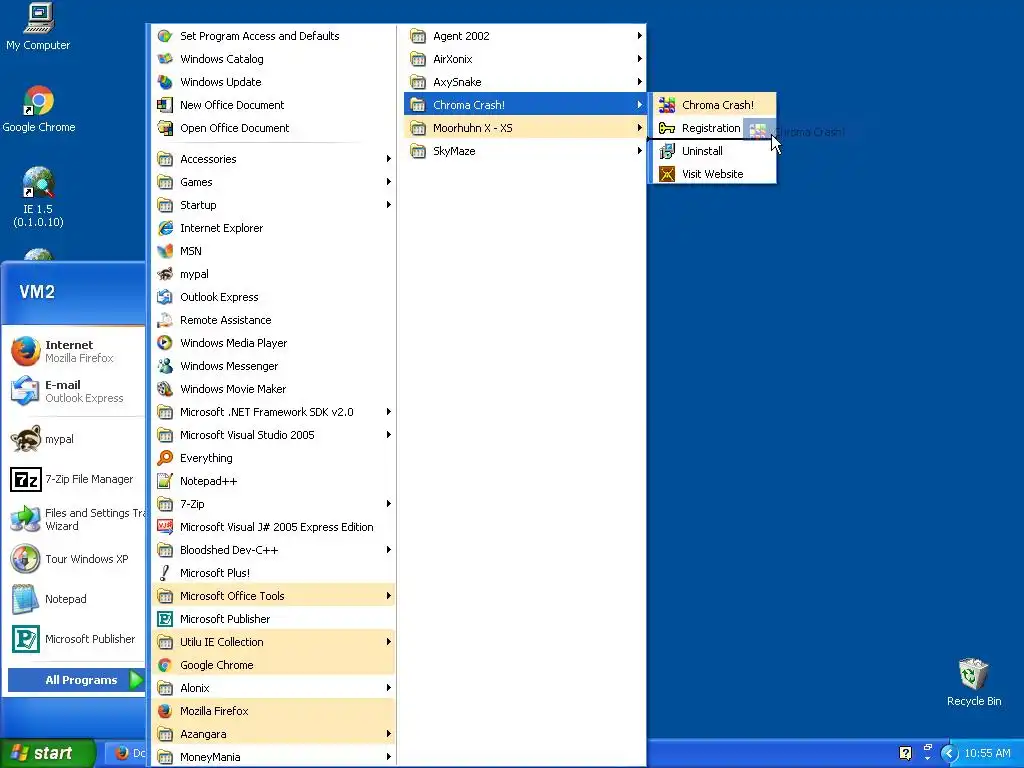Open MSN program entry
The width and height of the screenshot is (1024, 768).
tap(274, 251)
